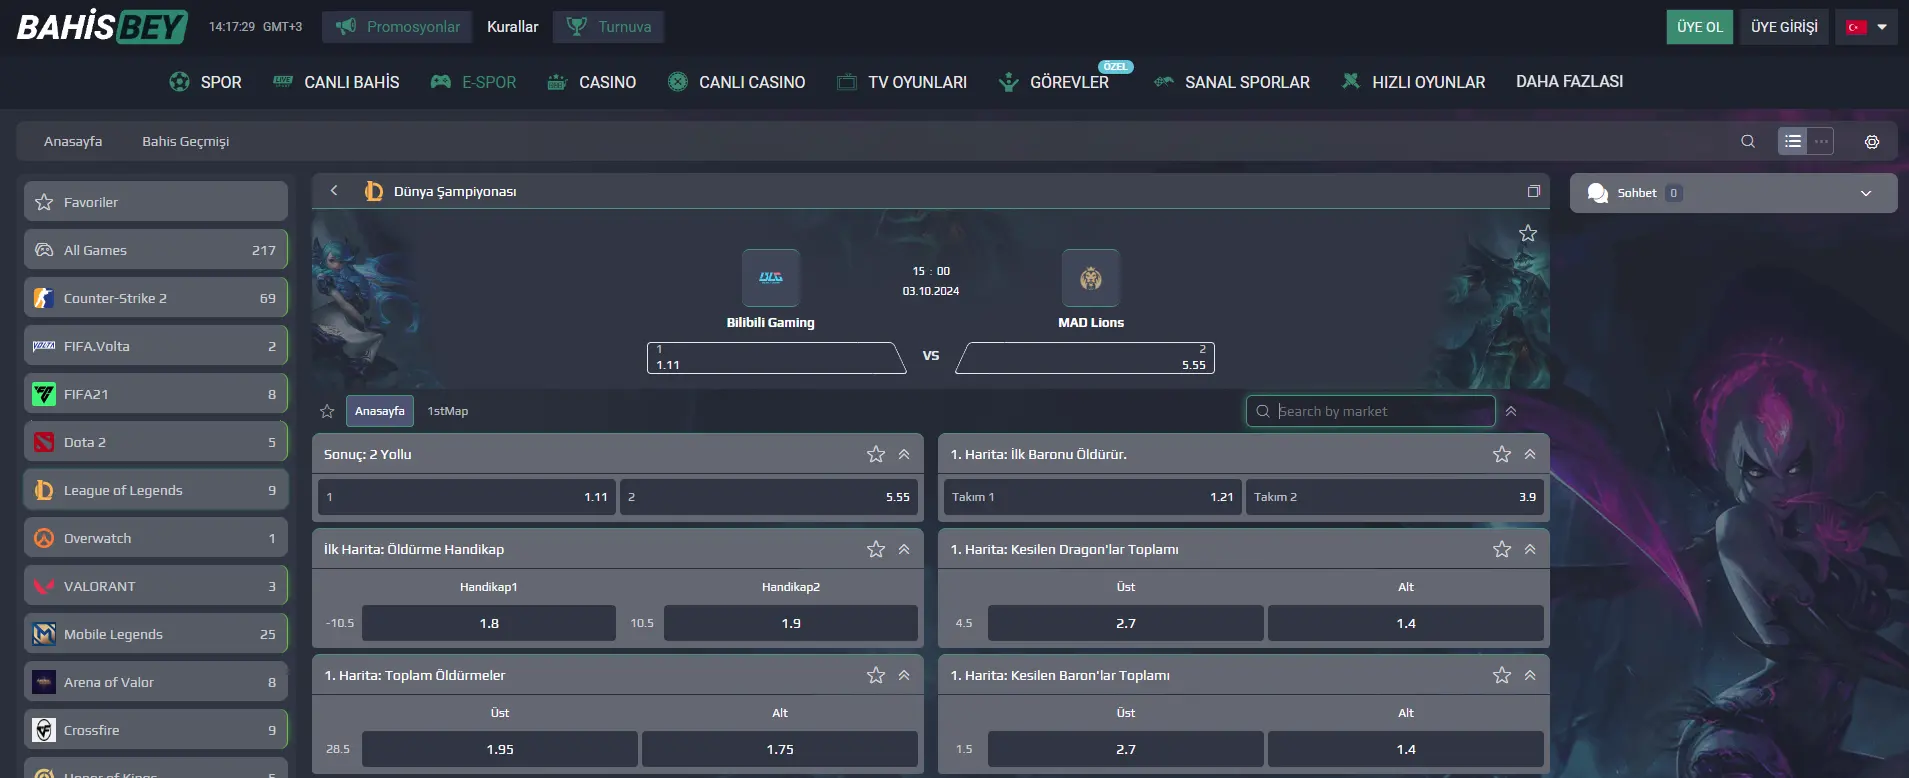
Task: Switch to list view layout icon
Action: pos(1793,141)
